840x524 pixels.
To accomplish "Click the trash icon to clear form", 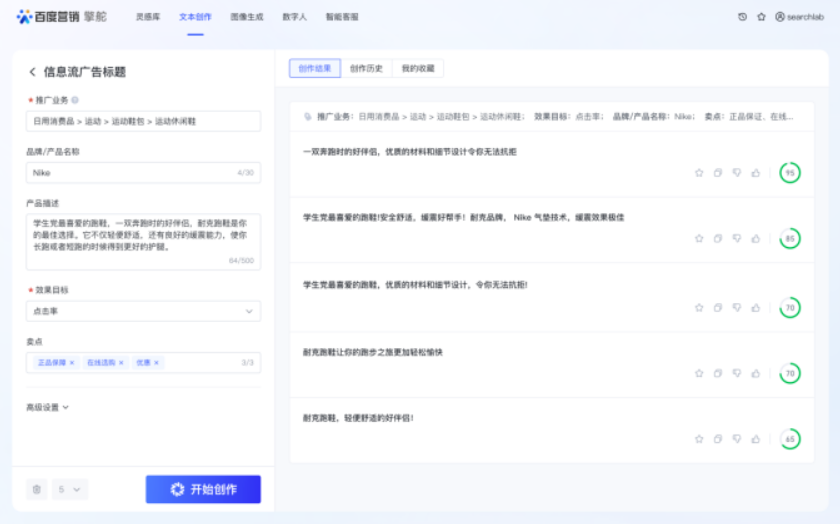I will (37, 489).
